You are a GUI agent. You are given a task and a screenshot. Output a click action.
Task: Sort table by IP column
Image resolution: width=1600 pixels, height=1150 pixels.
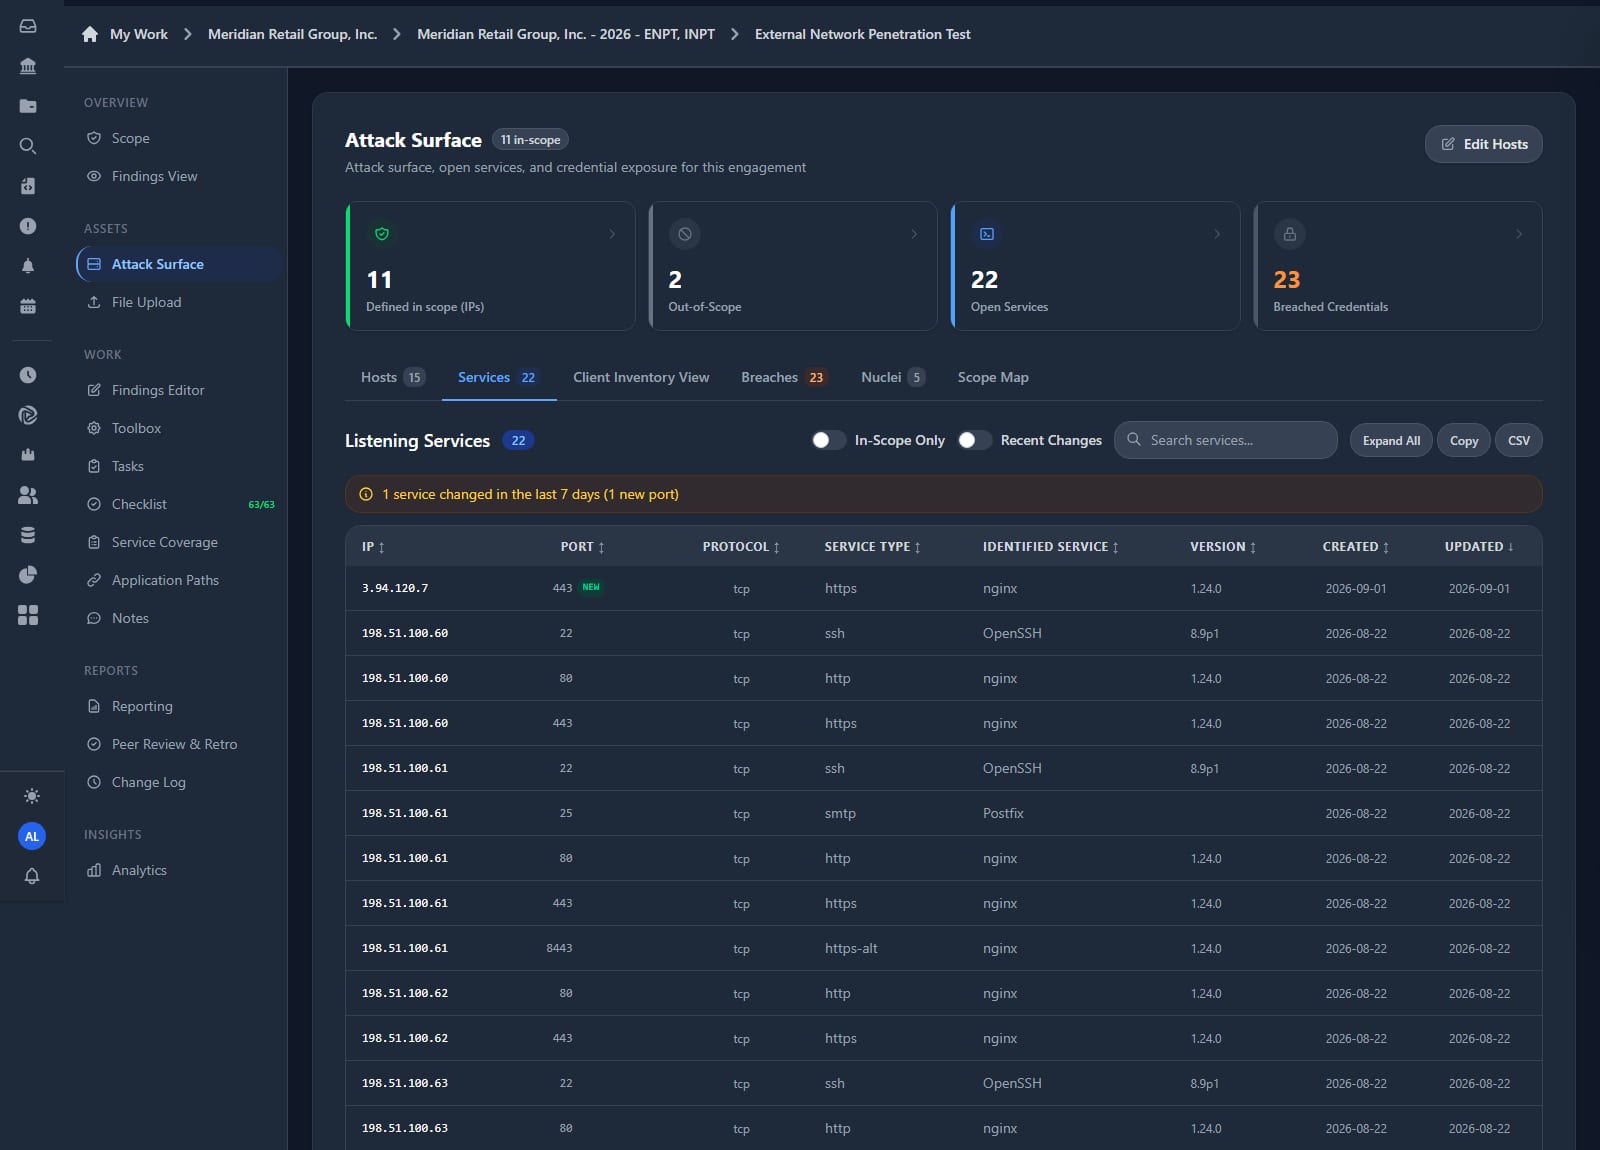373,547
